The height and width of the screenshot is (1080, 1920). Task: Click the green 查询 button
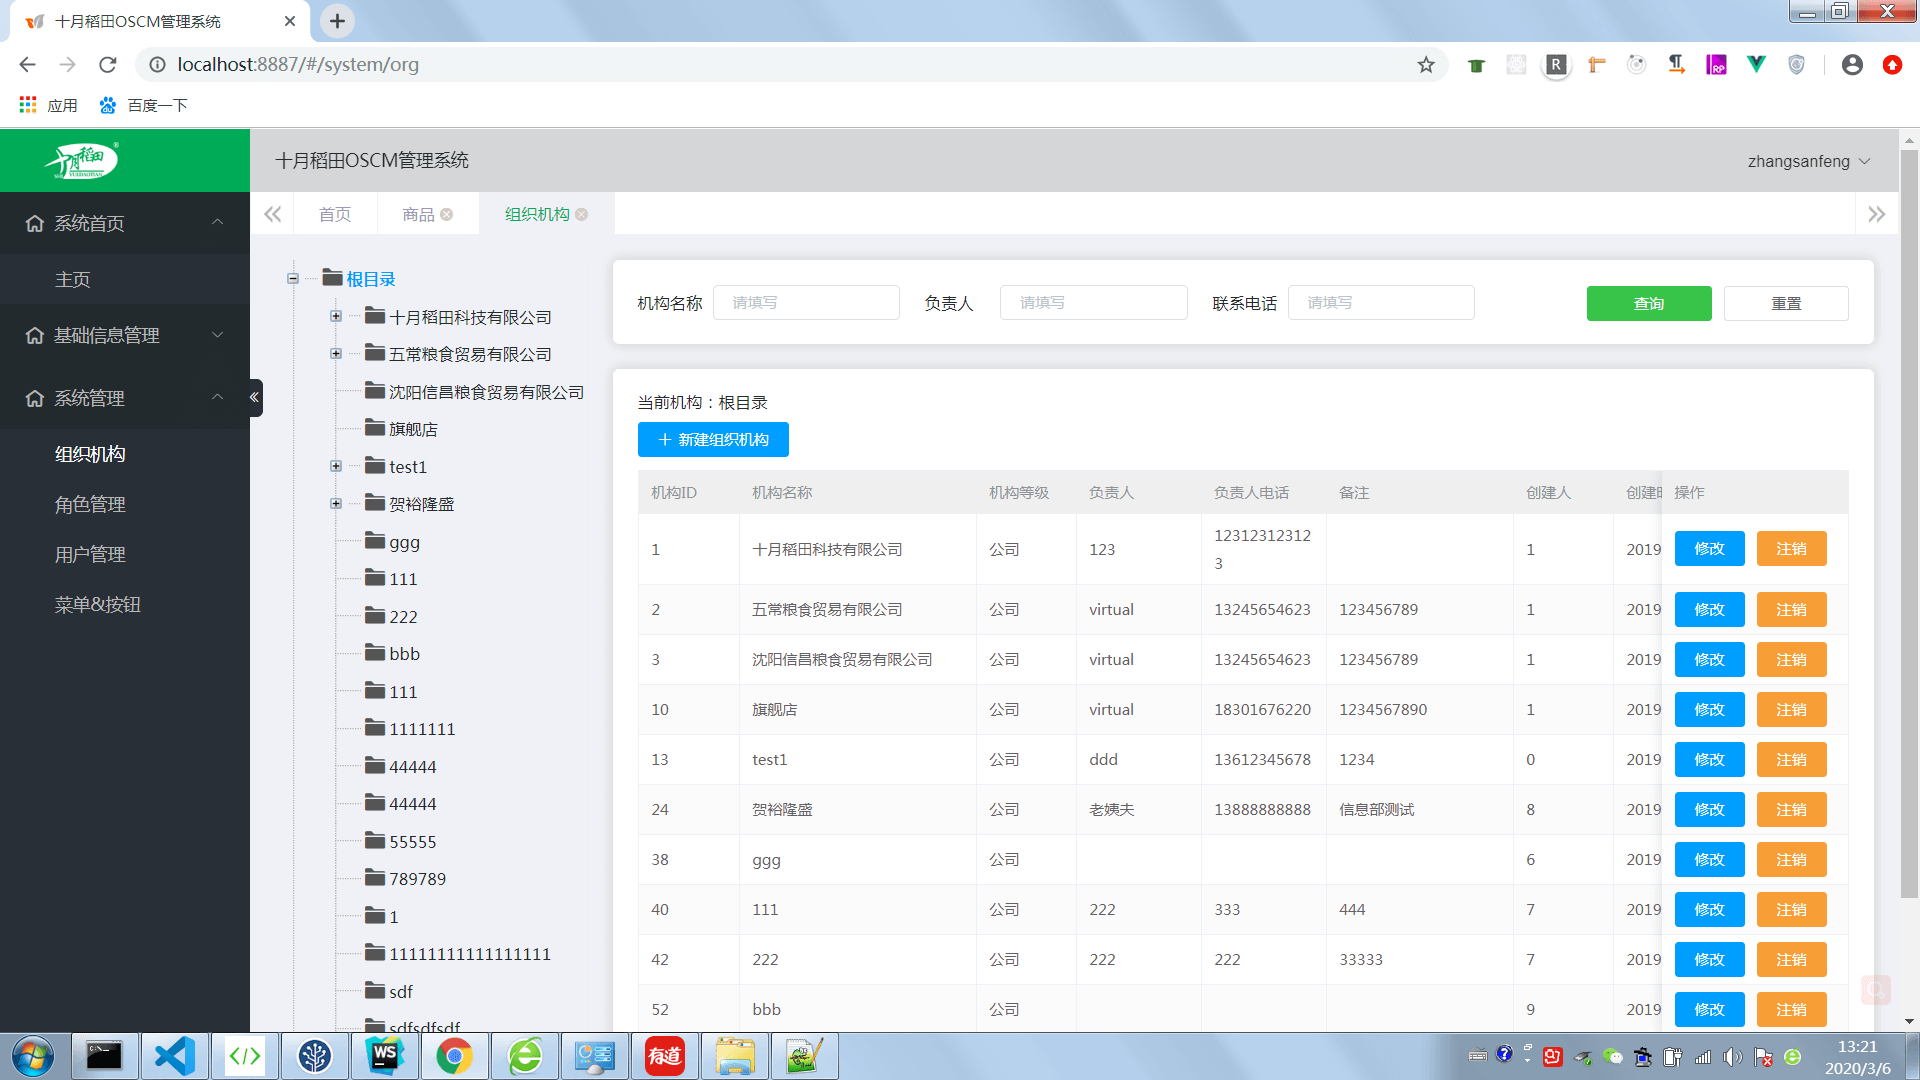coord(1648,303)
